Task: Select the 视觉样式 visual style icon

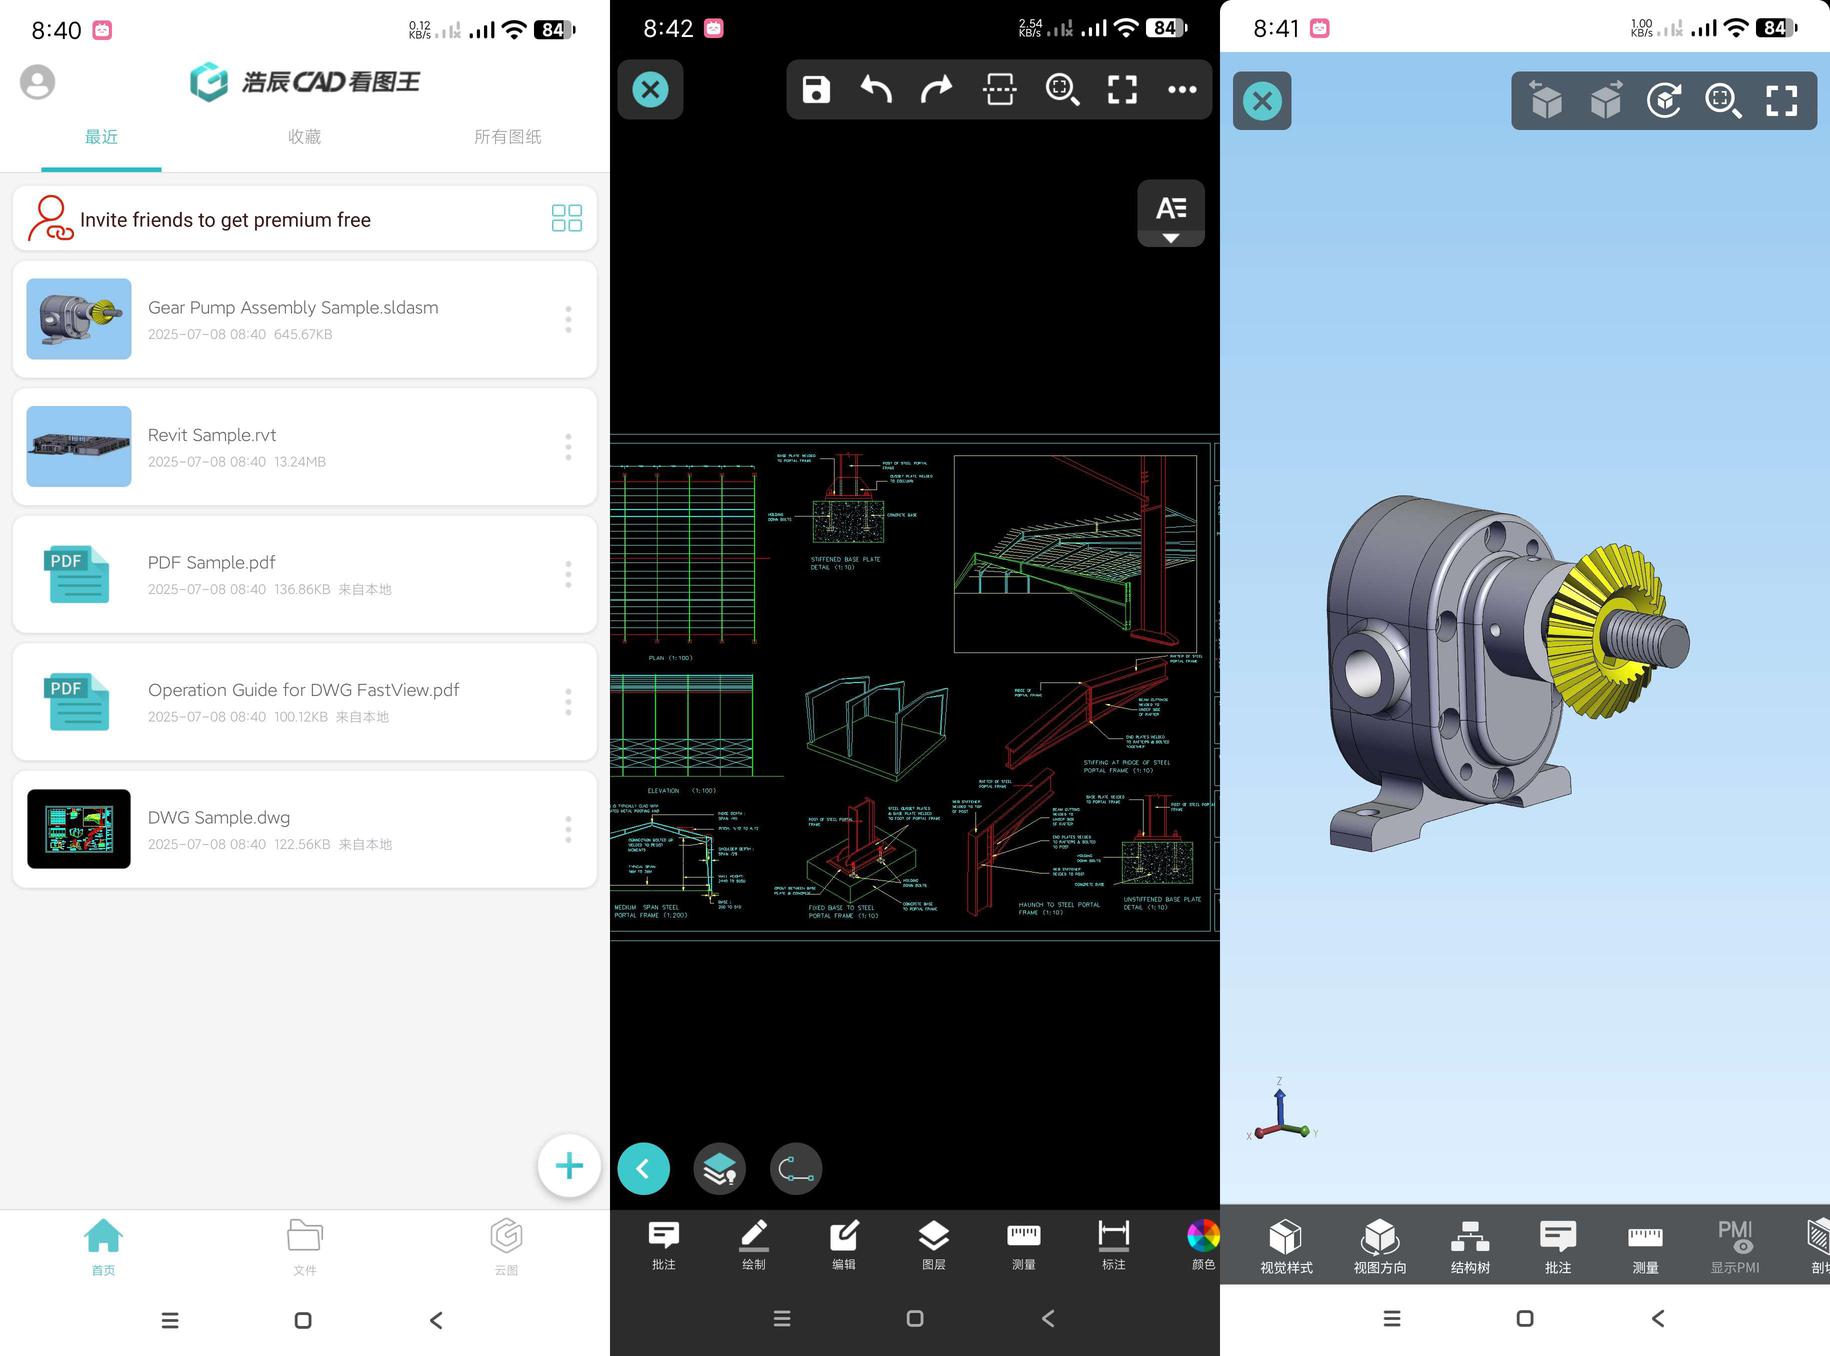Action: tap(1286, 1247)
